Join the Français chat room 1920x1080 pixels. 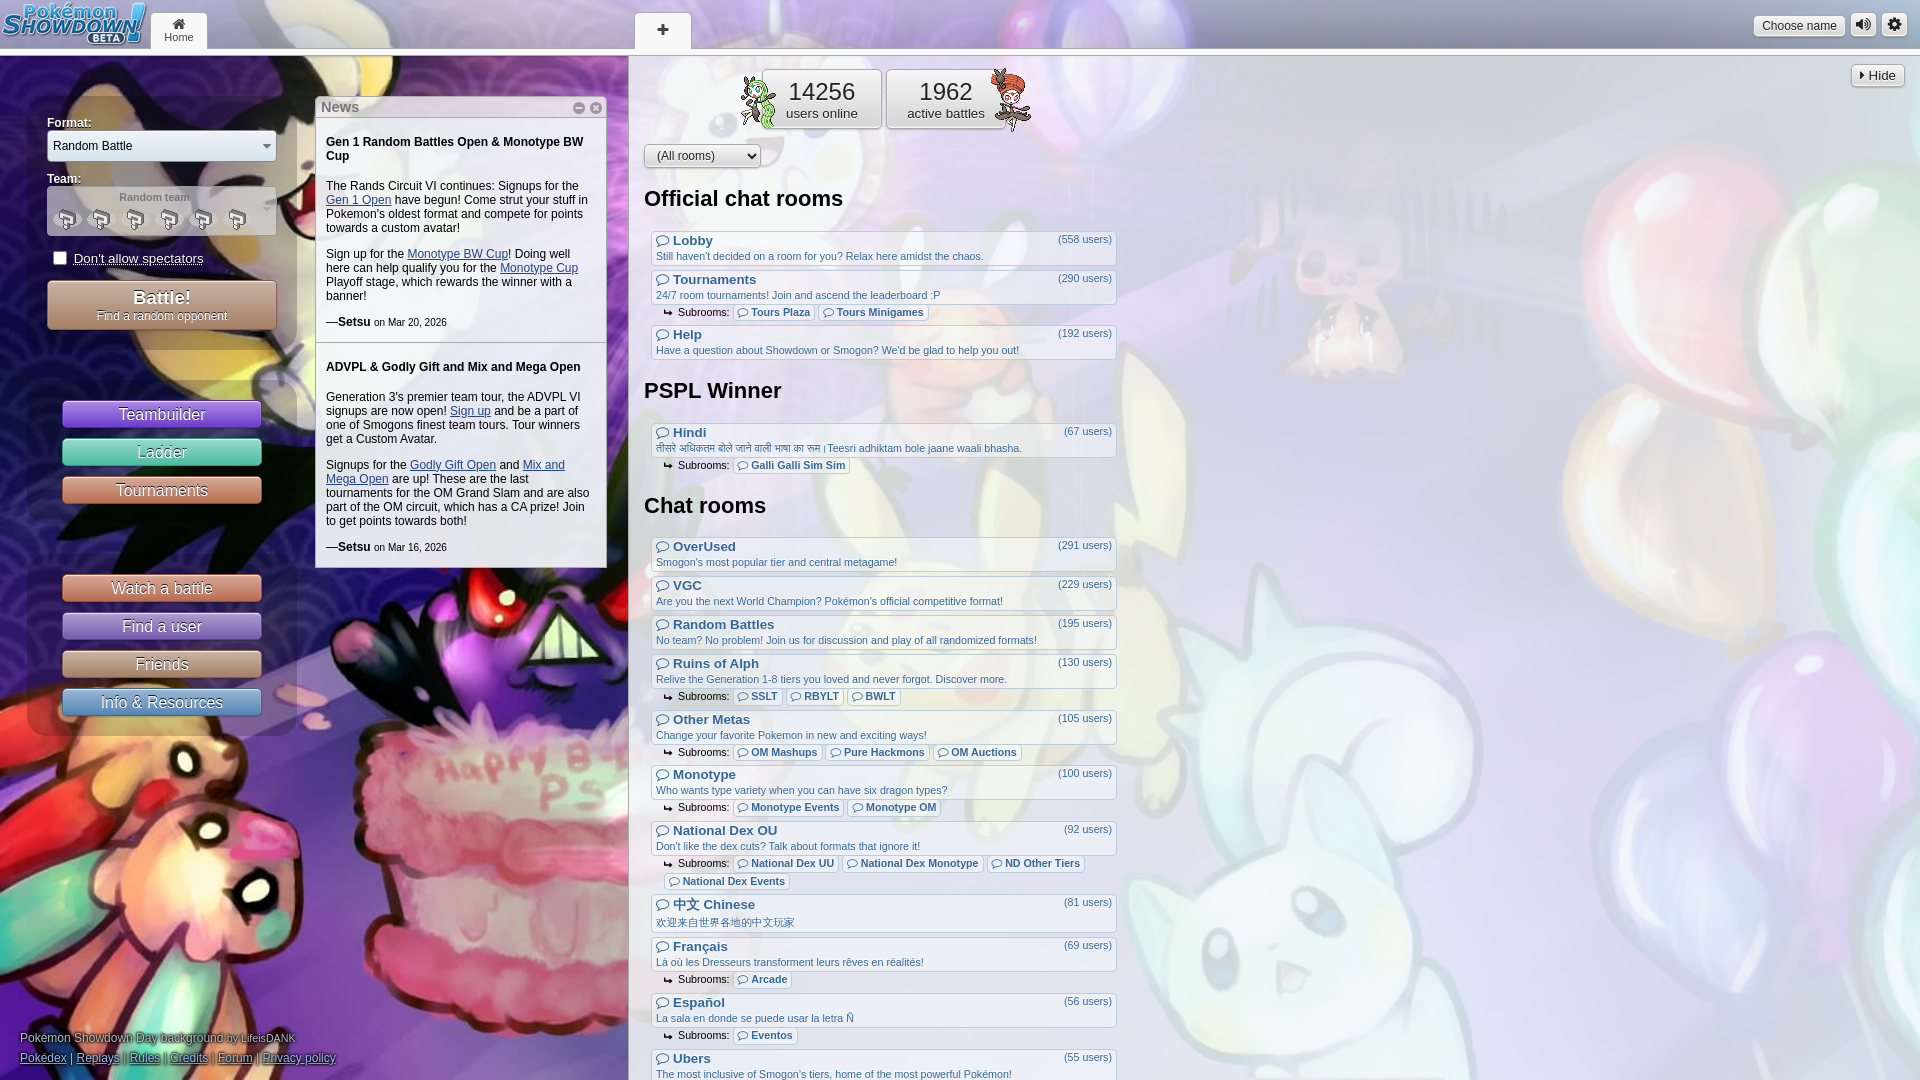pyautogui.click(x=884, y=955)
